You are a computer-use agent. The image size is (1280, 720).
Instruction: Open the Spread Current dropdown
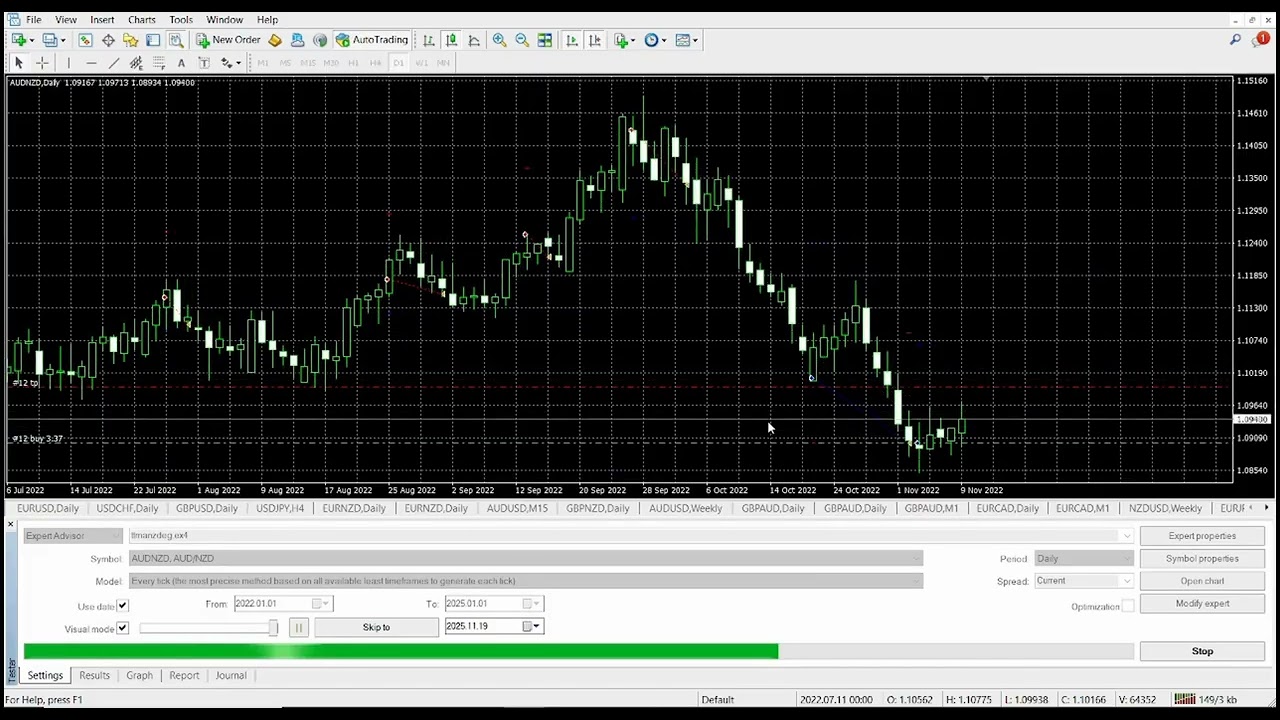pos(1083,581)
